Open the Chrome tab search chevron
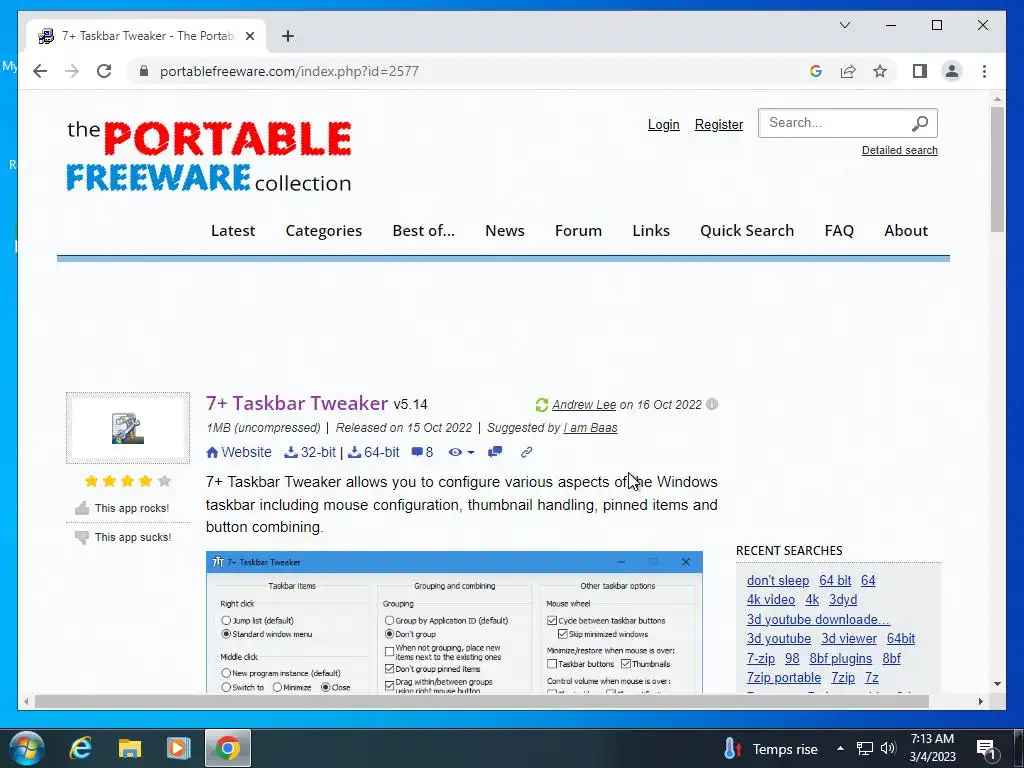Viewport: 1024px width, 768px height. coord(844,25)
